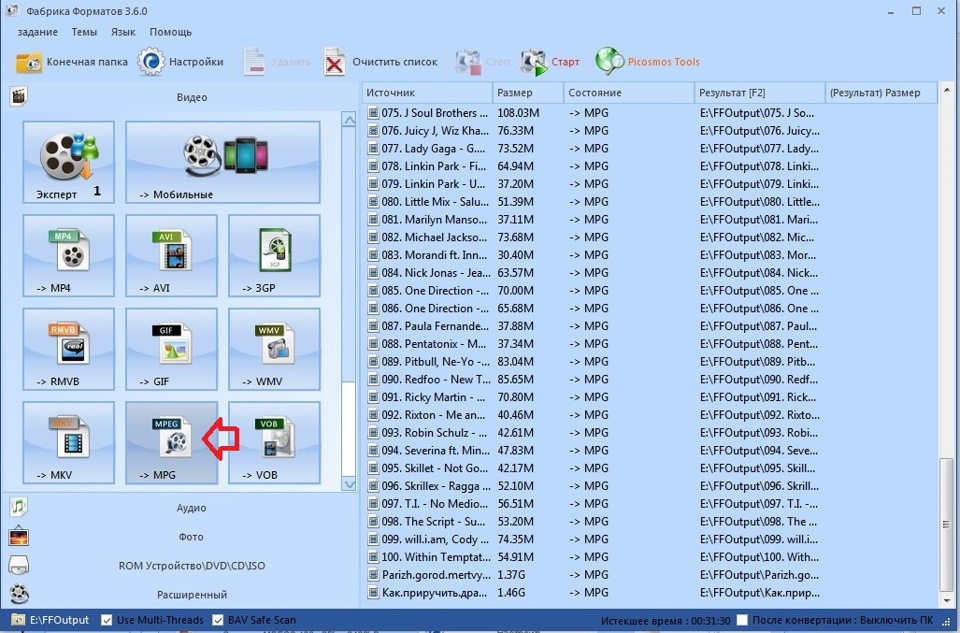960x633 pixels.
Task: Select row 088. Pentatonix
Action: pyautogui.click(x=649, y=343)
